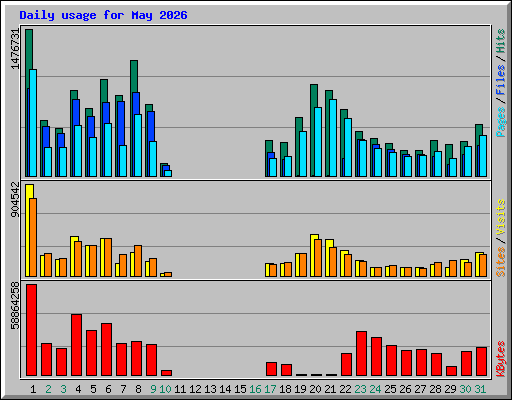
Task: Click green day label 23 on the x-axis
Action: coord(360,389)
